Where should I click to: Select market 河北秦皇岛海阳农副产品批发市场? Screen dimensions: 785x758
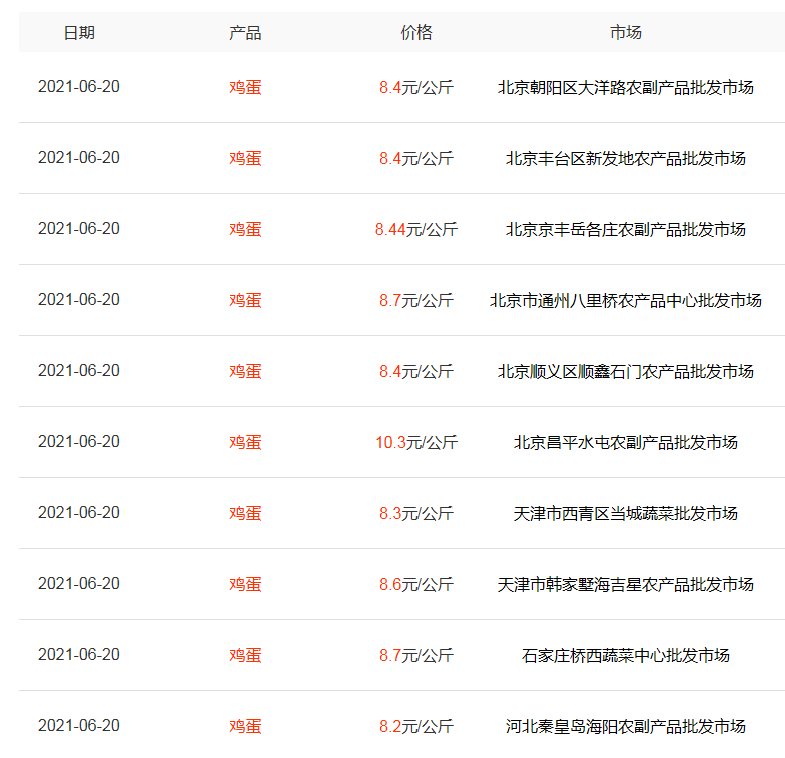tap(625, 727)
